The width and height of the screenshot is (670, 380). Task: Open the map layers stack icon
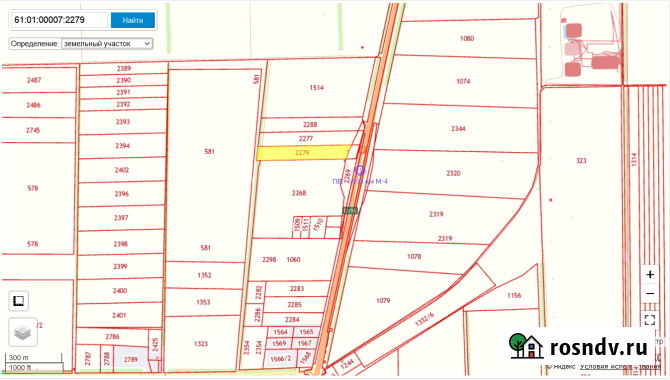[x=23, y=332]
